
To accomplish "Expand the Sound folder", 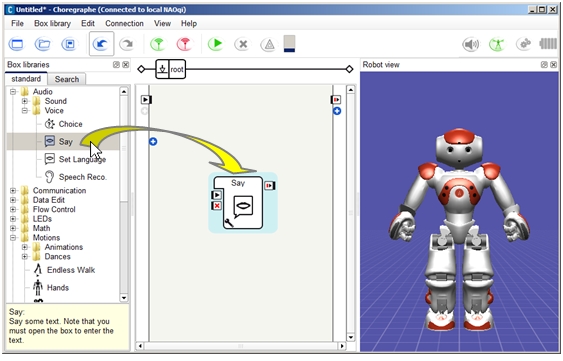I will (x=25, y=101).
